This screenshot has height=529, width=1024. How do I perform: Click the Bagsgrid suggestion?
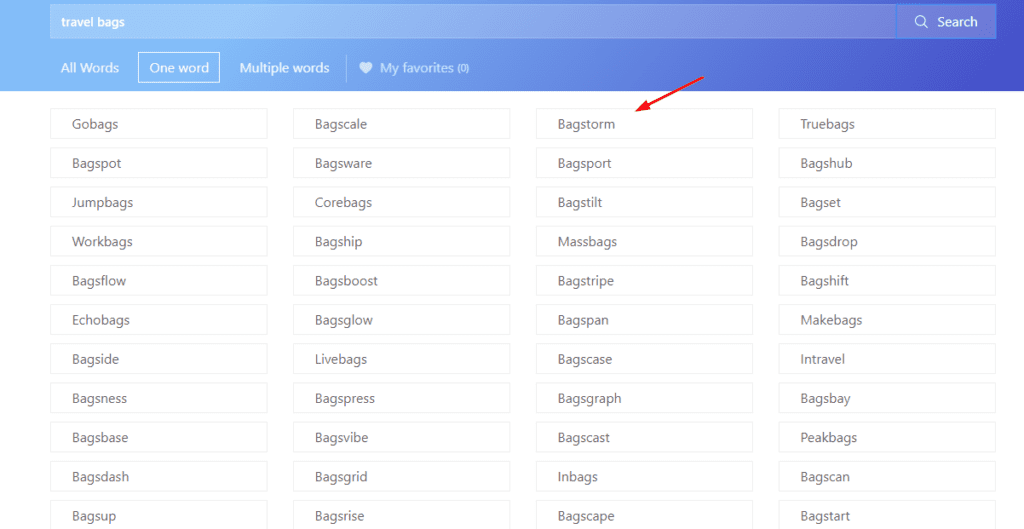402,476
